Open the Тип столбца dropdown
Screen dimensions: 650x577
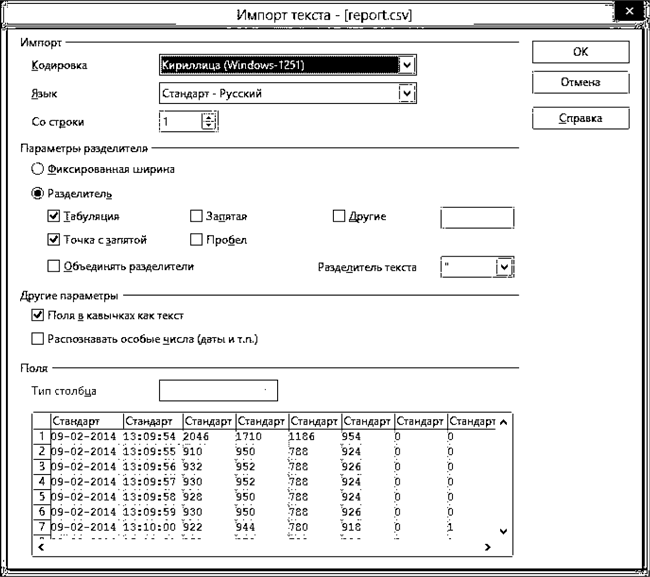218,390
